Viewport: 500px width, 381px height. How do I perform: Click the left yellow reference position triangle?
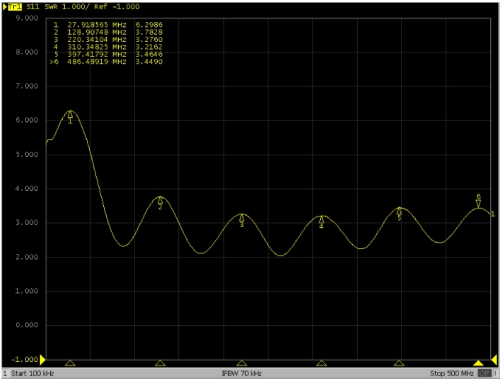tap(42, 360)
